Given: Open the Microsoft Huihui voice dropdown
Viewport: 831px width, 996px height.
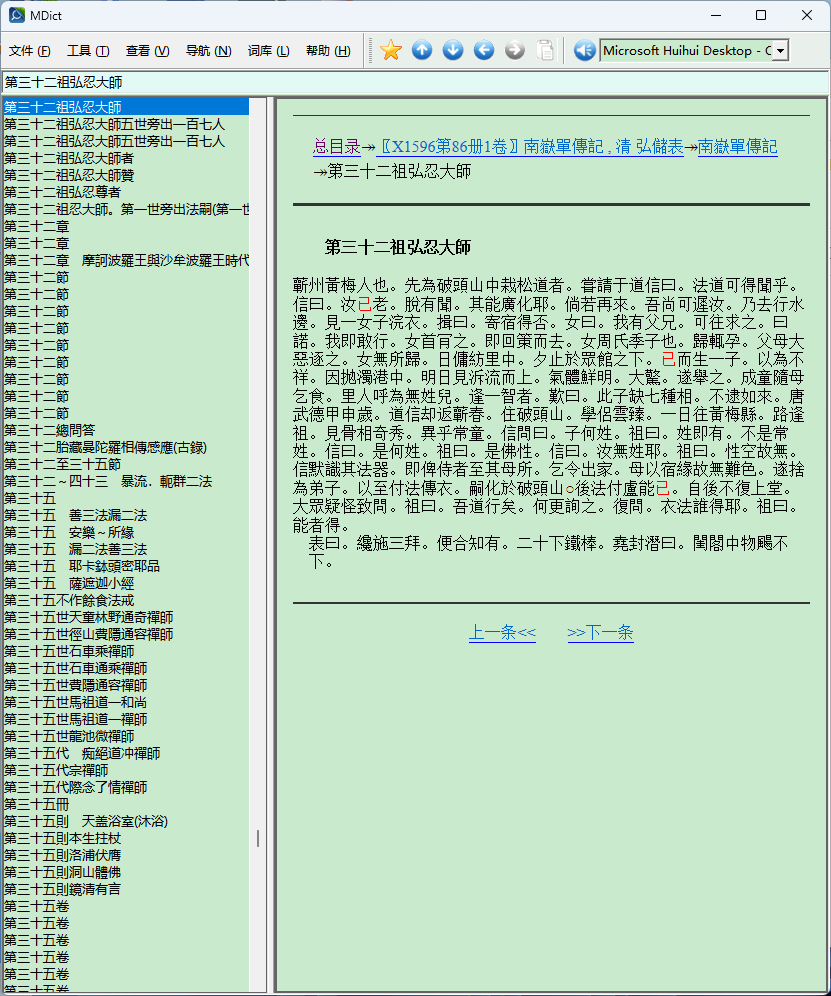Looking at the screenshot, I should click(780, 50).
